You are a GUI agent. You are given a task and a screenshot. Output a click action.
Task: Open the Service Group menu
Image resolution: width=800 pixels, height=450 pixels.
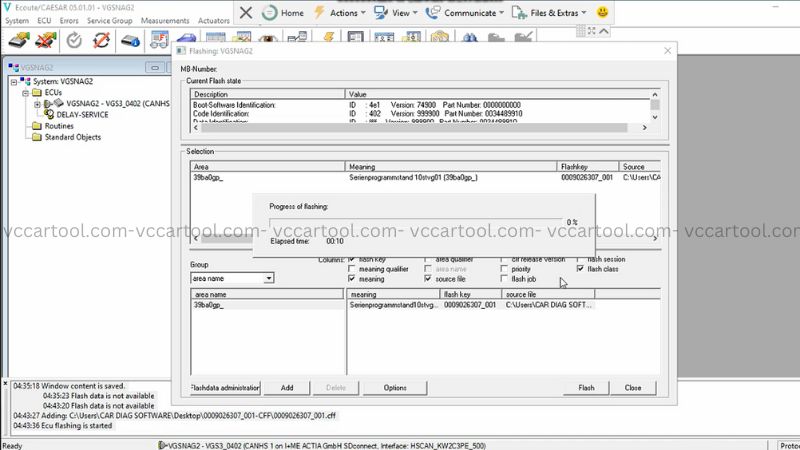tap(109, 20)
